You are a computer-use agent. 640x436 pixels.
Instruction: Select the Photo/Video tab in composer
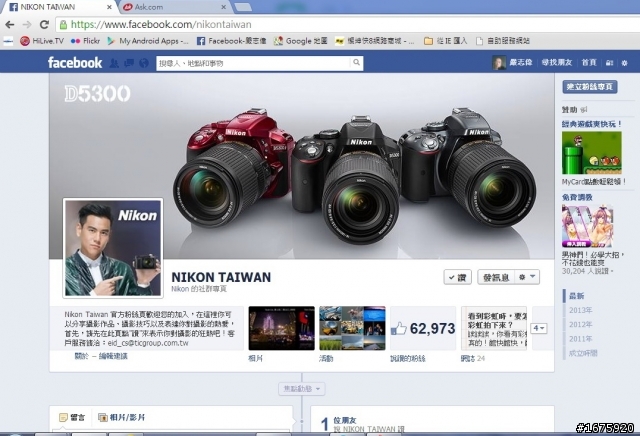point(122,417)
